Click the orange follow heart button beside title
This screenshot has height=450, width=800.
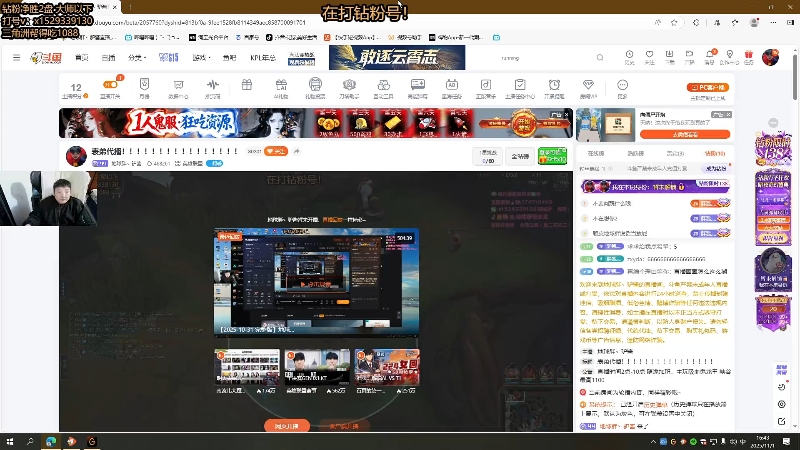276,151
